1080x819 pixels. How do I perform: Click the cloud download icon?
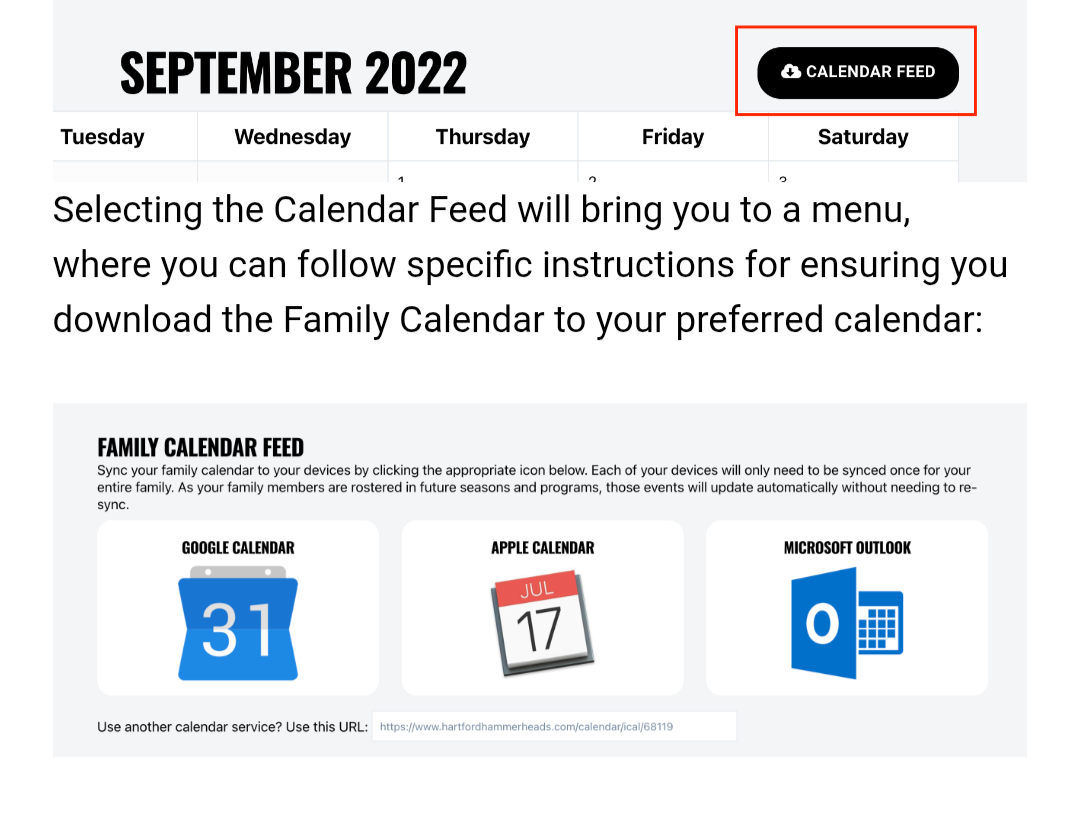point(791,71)
